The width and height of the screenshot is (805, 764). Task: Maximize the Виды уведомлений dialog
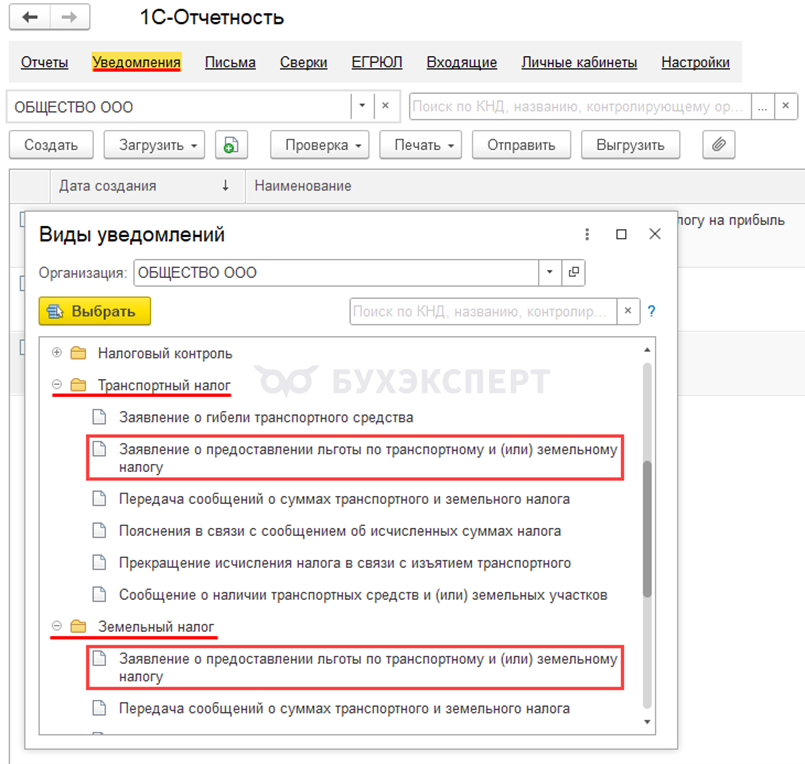621,234
